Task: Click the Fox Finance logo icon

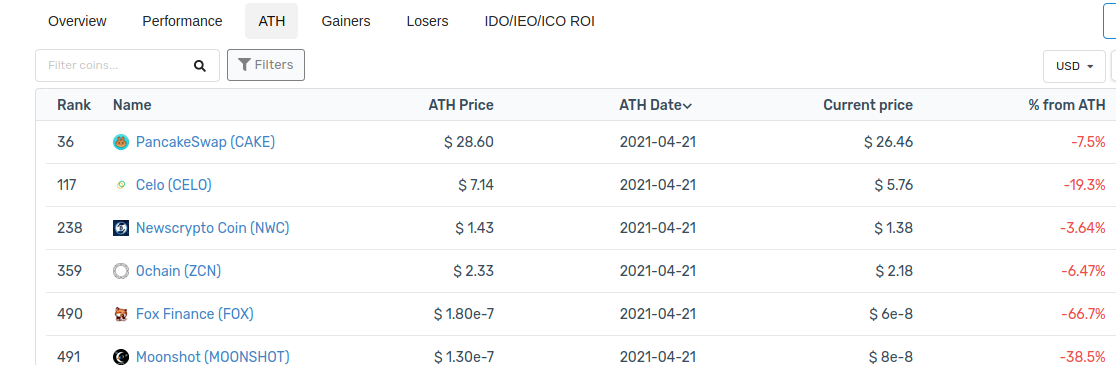Action: coord(121,314)
